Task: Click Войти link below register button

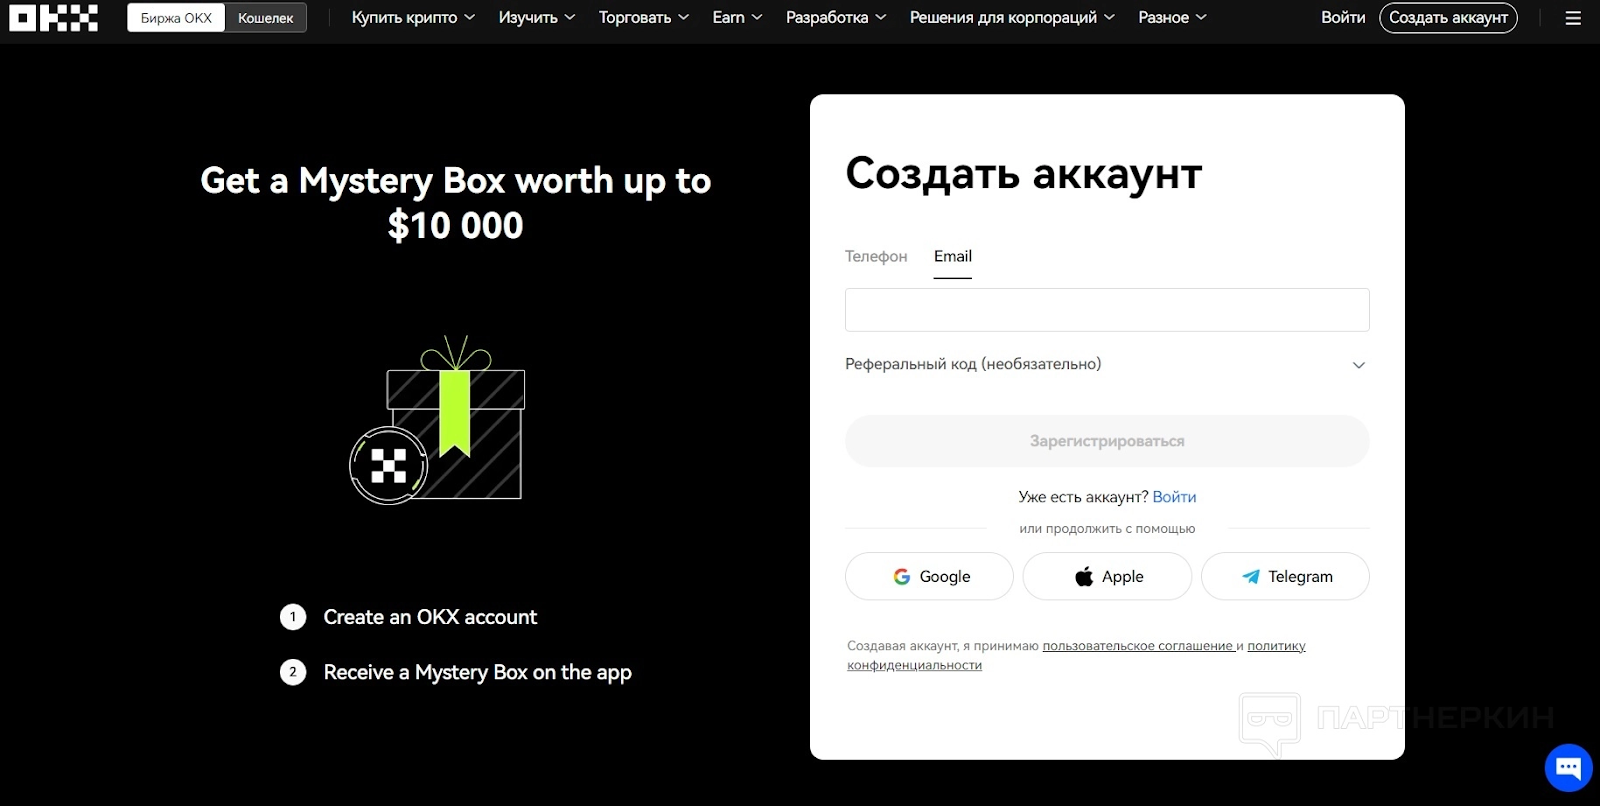Action: [1174, 497]
